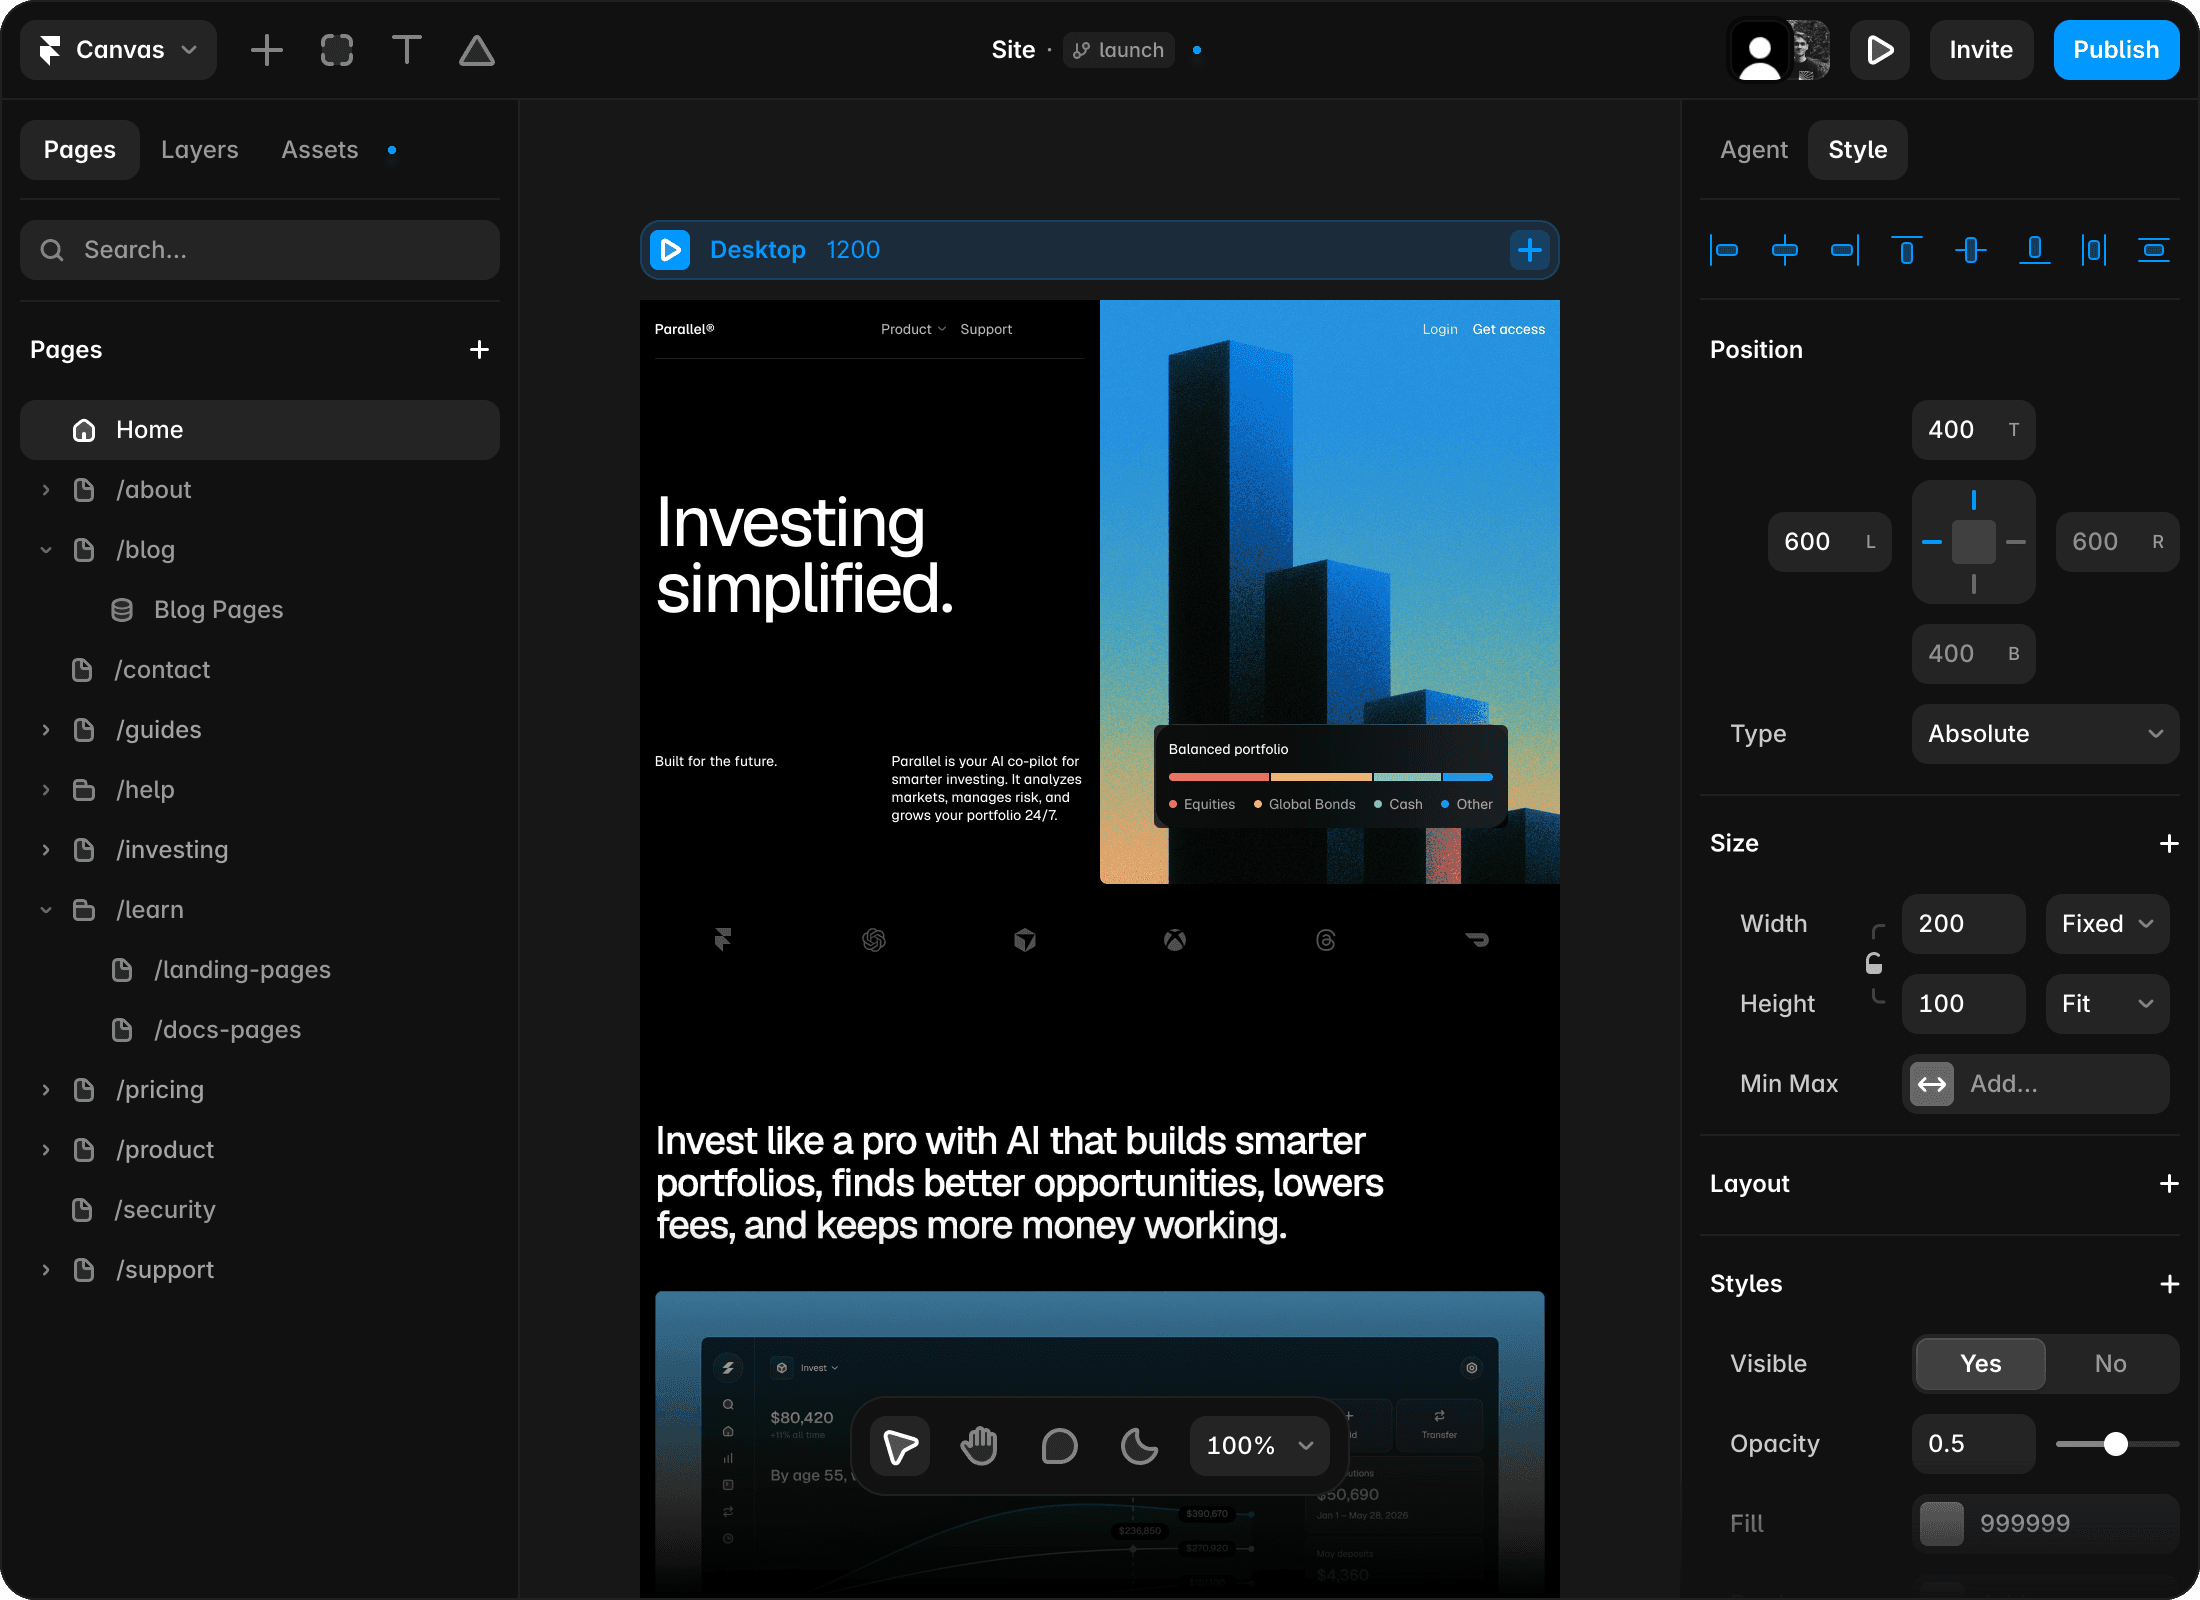Switch to the Layers tab
Image resolution: width=2200 pixels, height=1600 pixels.
[200, 150]
